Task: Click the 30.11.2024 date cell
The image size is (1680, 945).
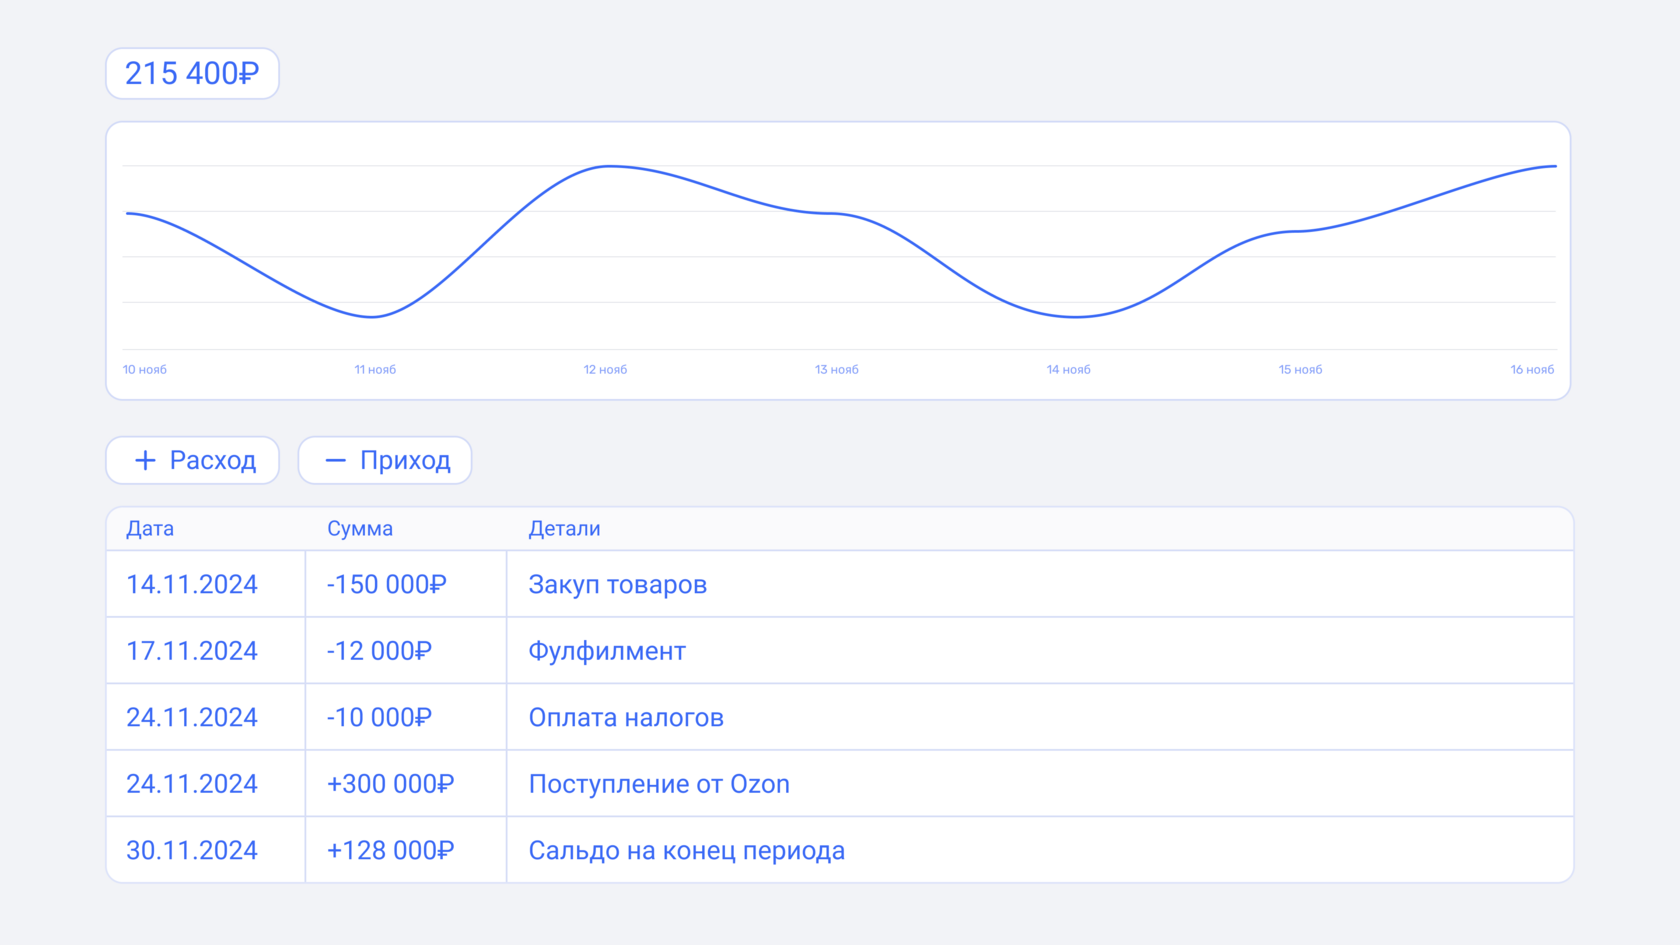Action: [x=192, y=851]
